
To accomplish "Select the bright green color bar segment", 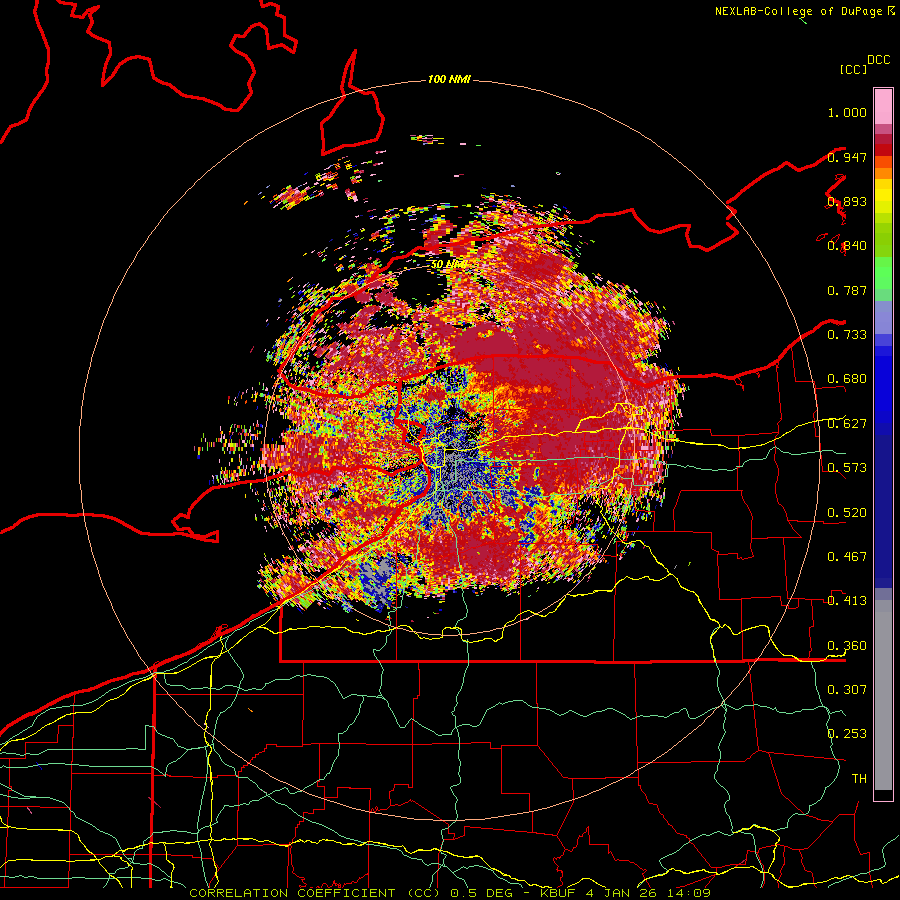I will (x=883, y=273).
